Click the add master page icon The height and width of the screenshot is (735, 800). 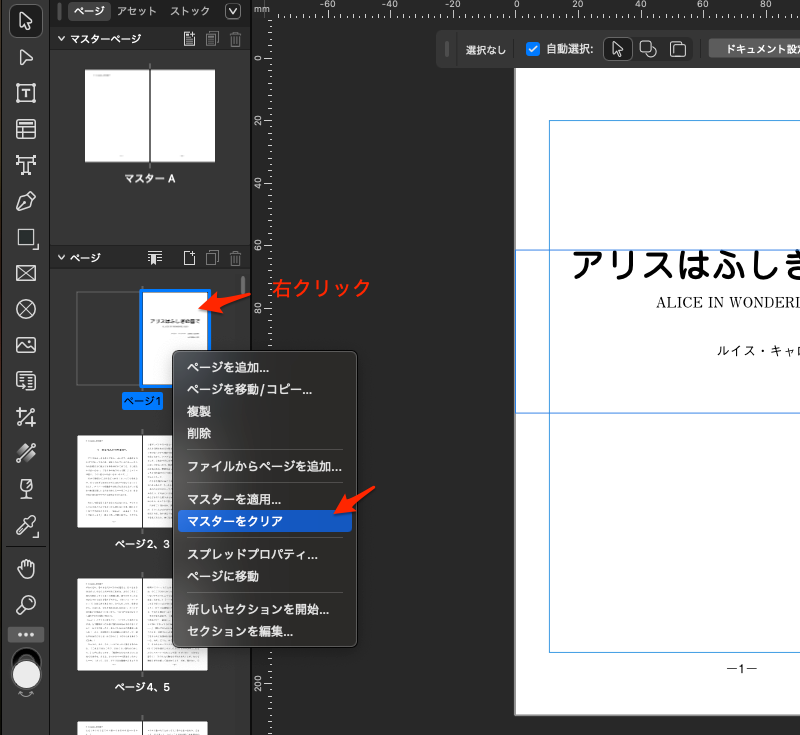click(190, 39)
